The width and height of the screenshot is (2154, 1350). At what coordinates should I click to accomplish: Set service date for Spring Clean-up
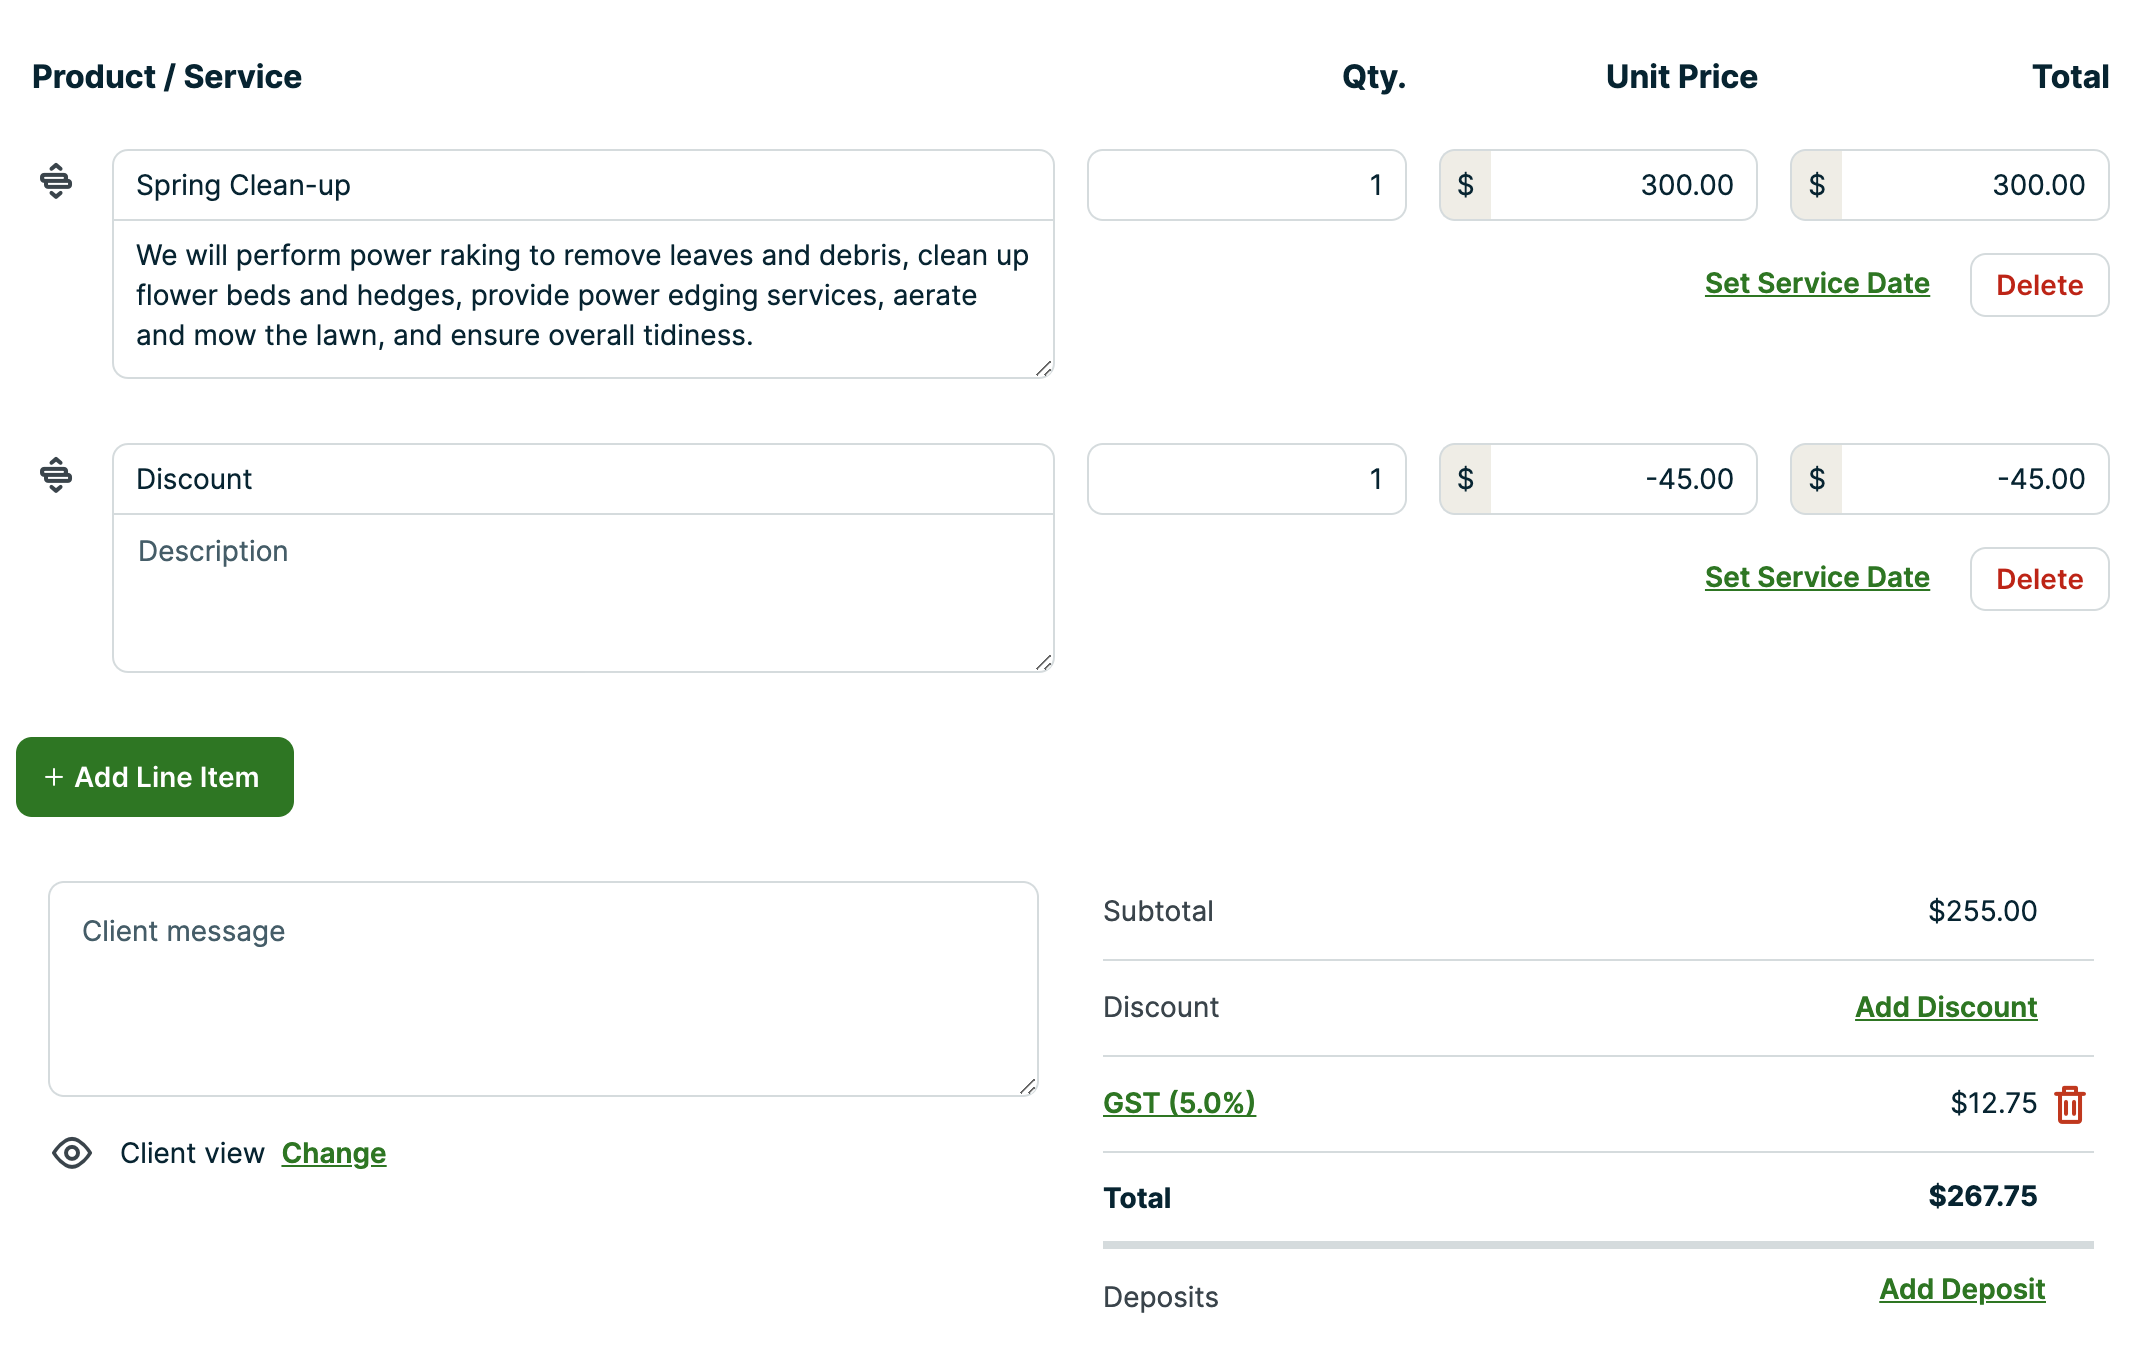pos(1816,283)
